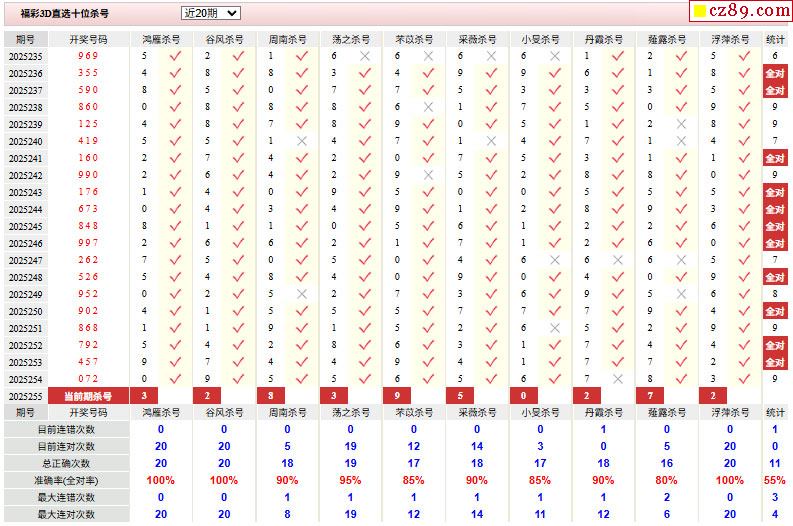
Task: Click the 全对 badge in row 2025250
Action: [775, 311]
